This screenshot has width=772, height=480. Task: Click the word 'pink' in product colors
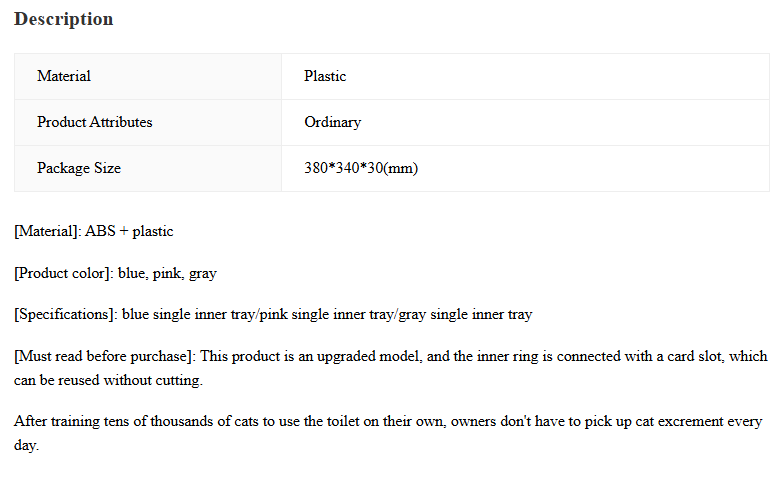click(168, 274)
